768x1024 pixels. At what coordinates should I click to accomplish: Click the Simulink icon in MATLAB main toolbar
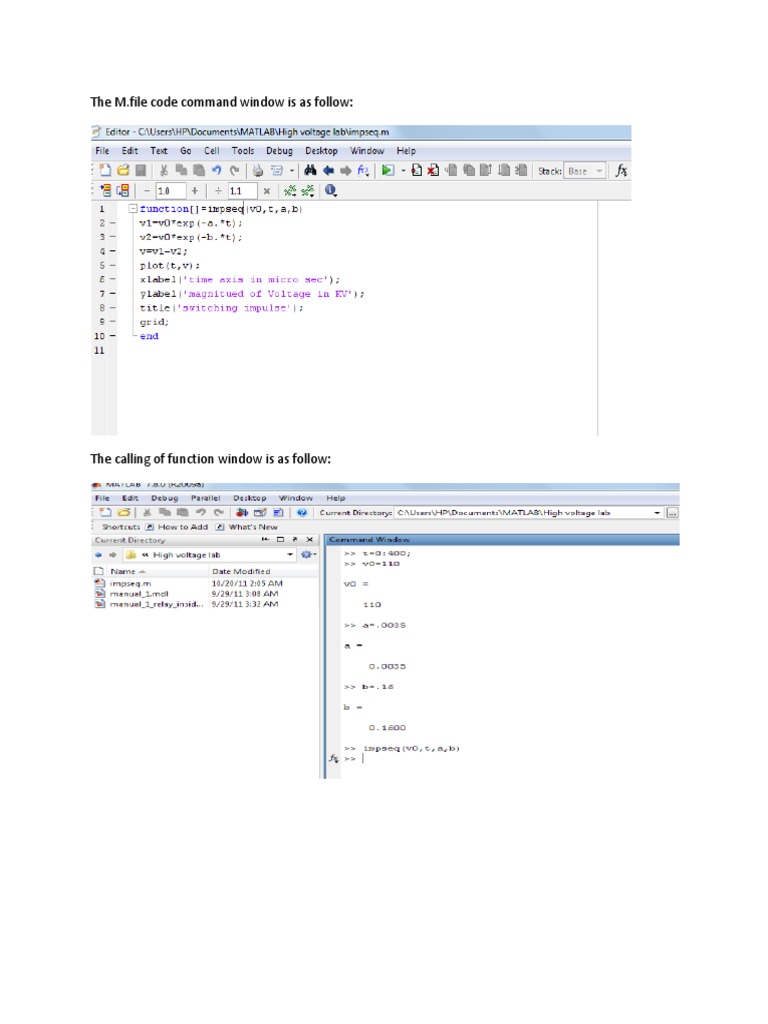(x=242, y=513)
